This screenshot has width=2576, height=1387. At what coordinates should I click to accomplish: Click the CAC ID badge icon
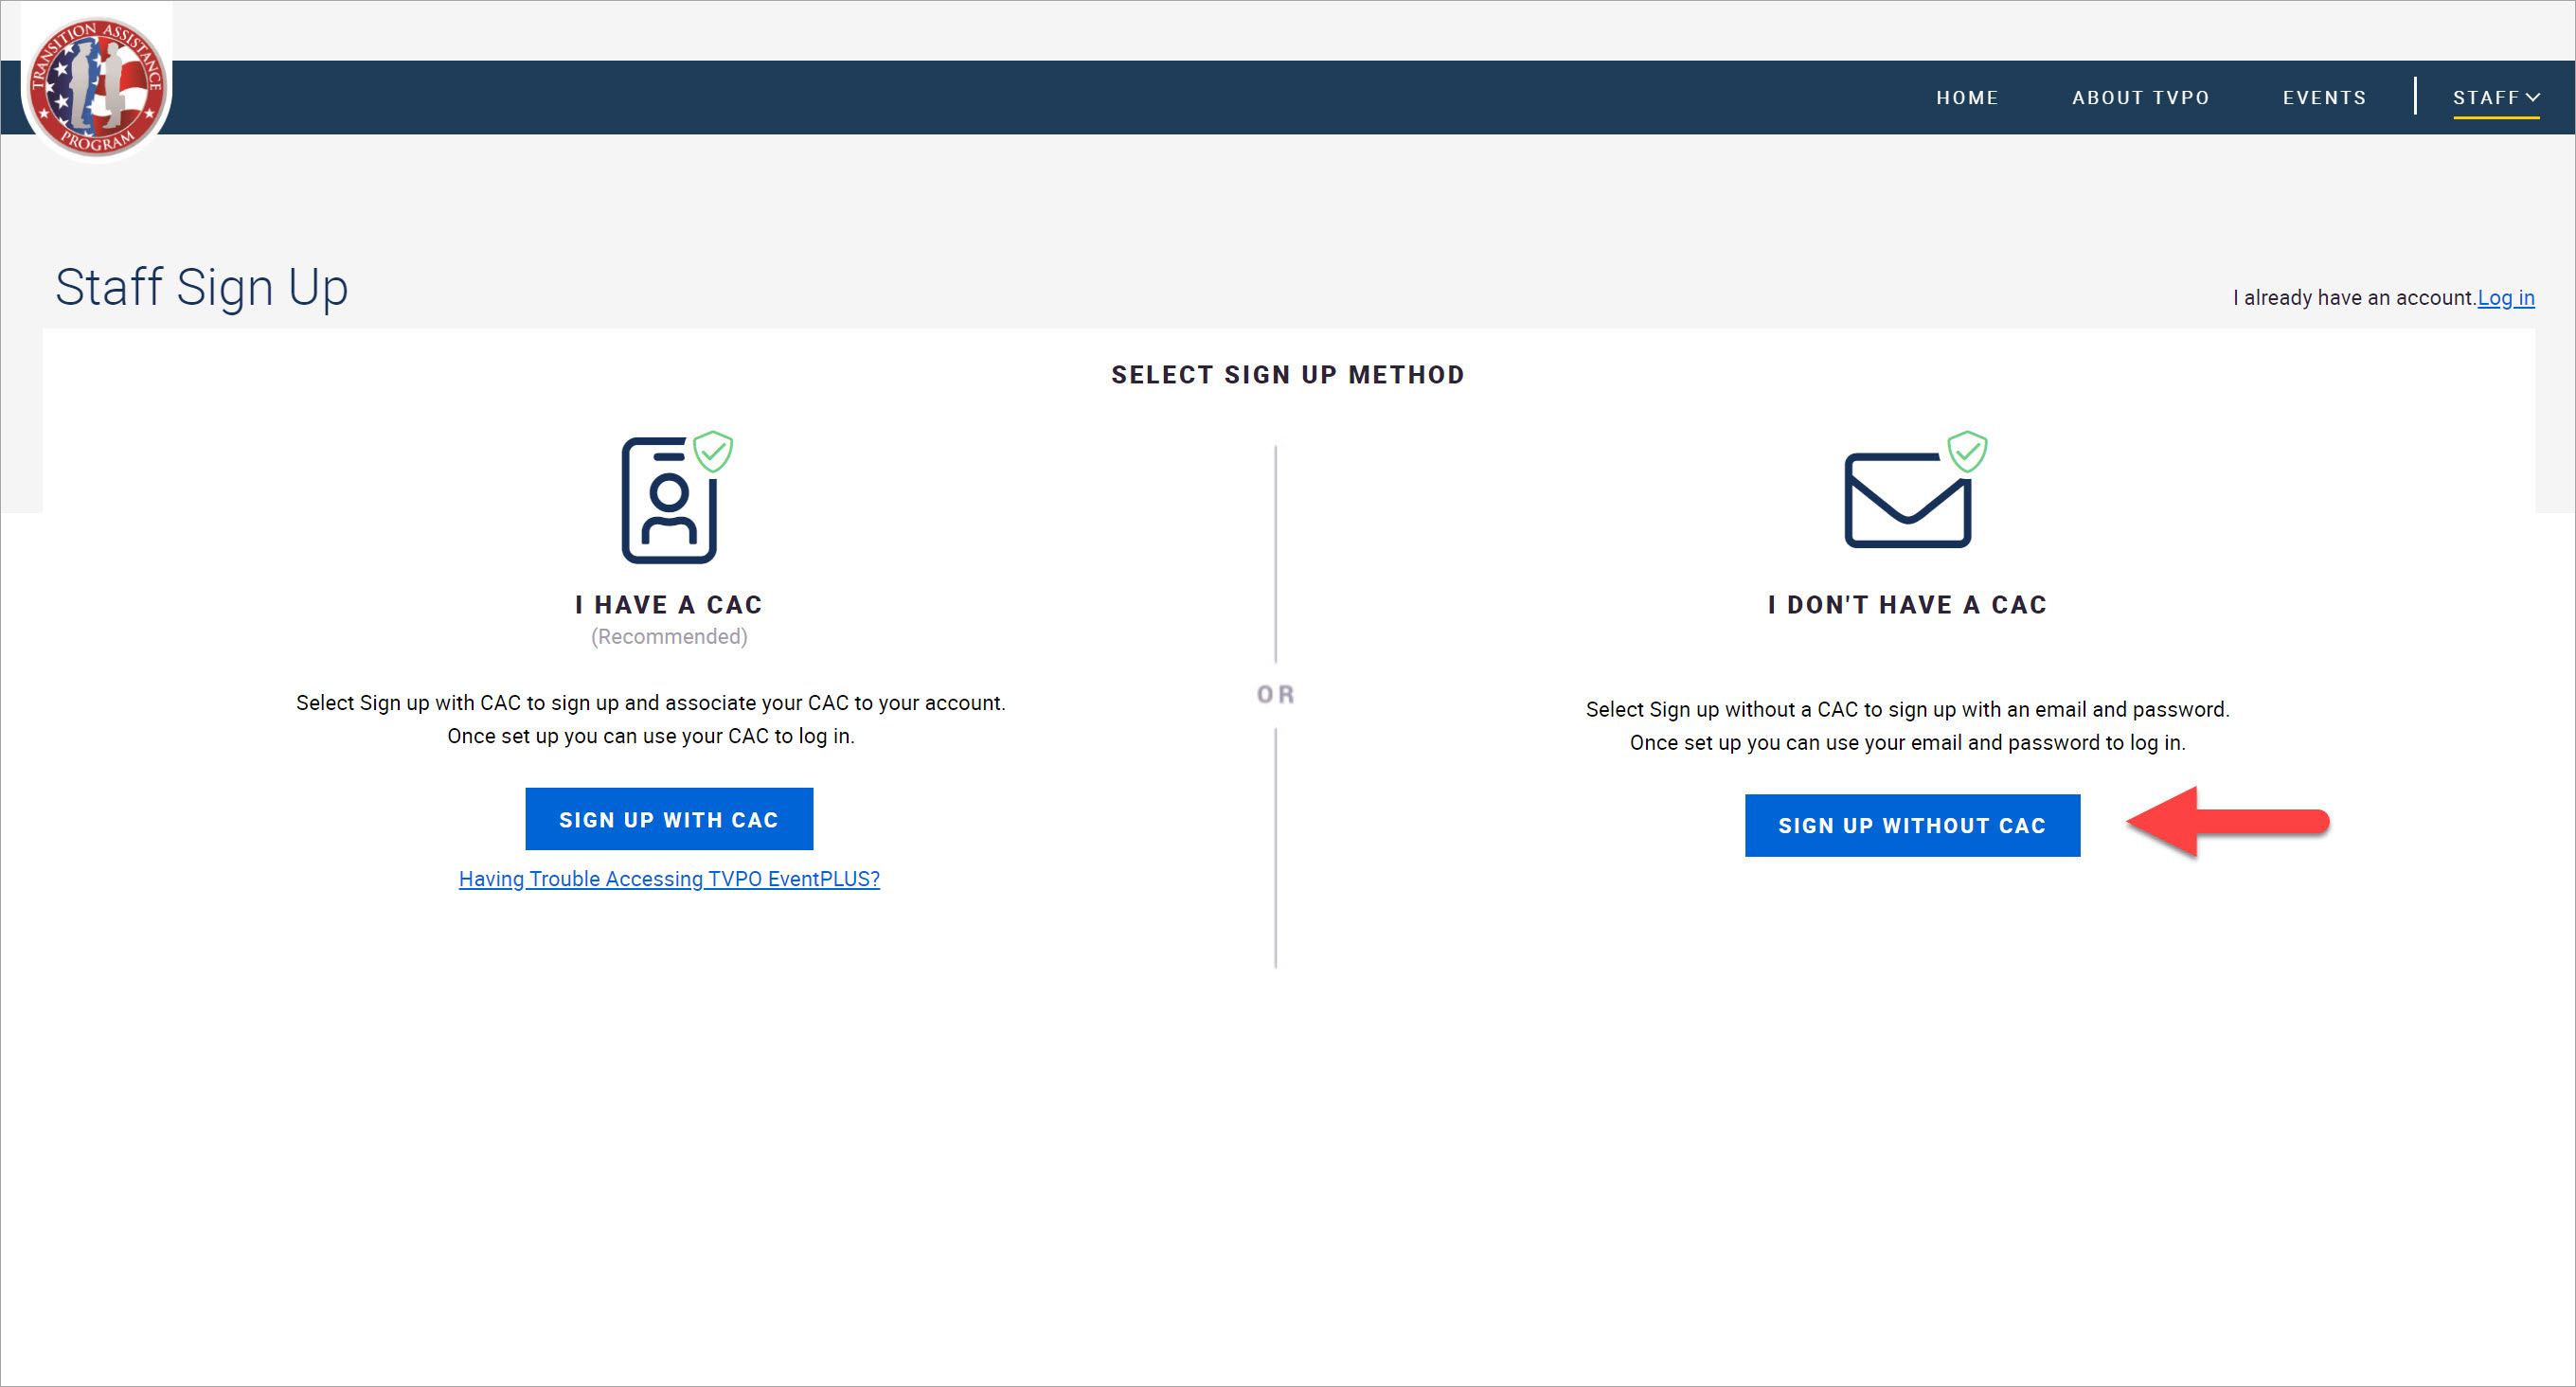click(x=676, y=497)
